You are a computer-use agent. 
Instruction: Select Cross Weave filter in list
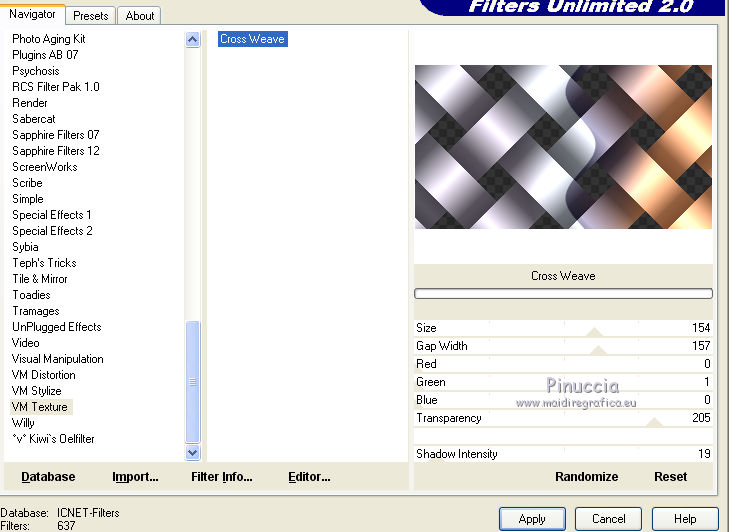[252, 39]
